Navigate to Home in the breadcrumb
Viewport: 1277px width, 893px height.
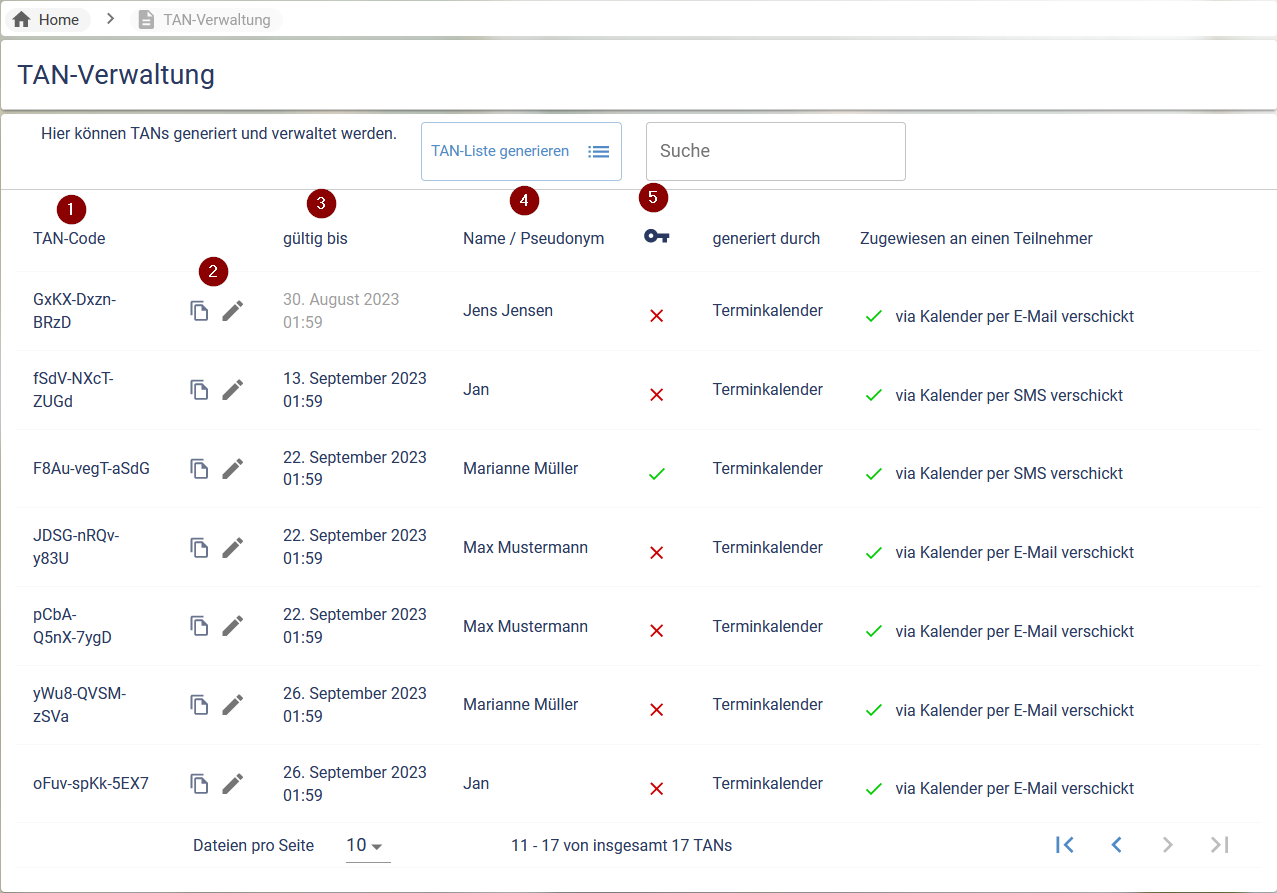point(47,20)
